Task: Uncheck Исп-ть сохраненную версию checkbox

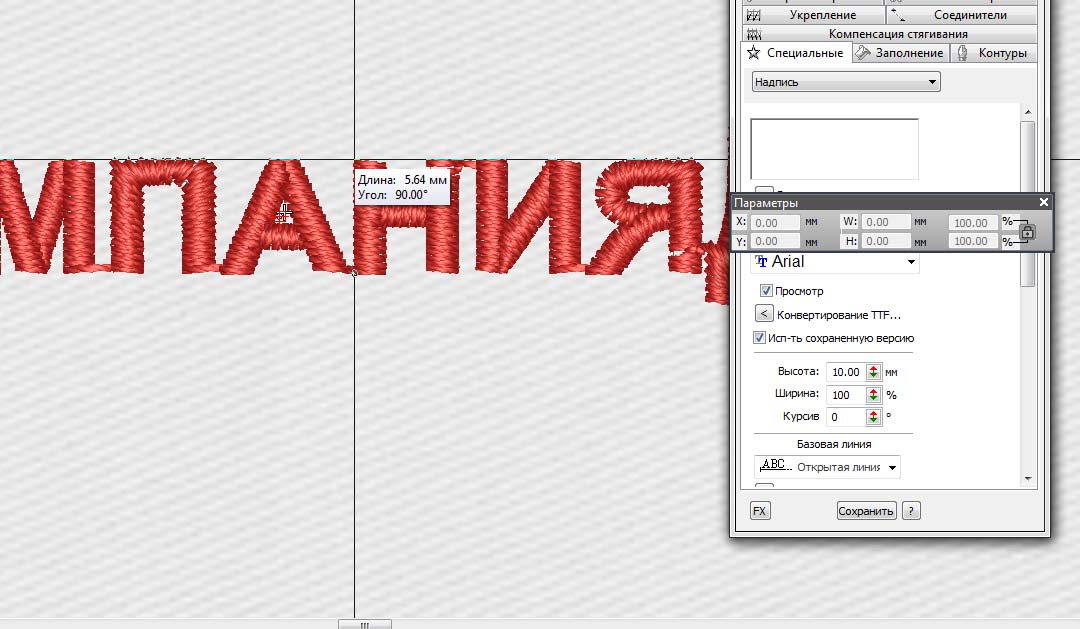Action: point(760,338)
